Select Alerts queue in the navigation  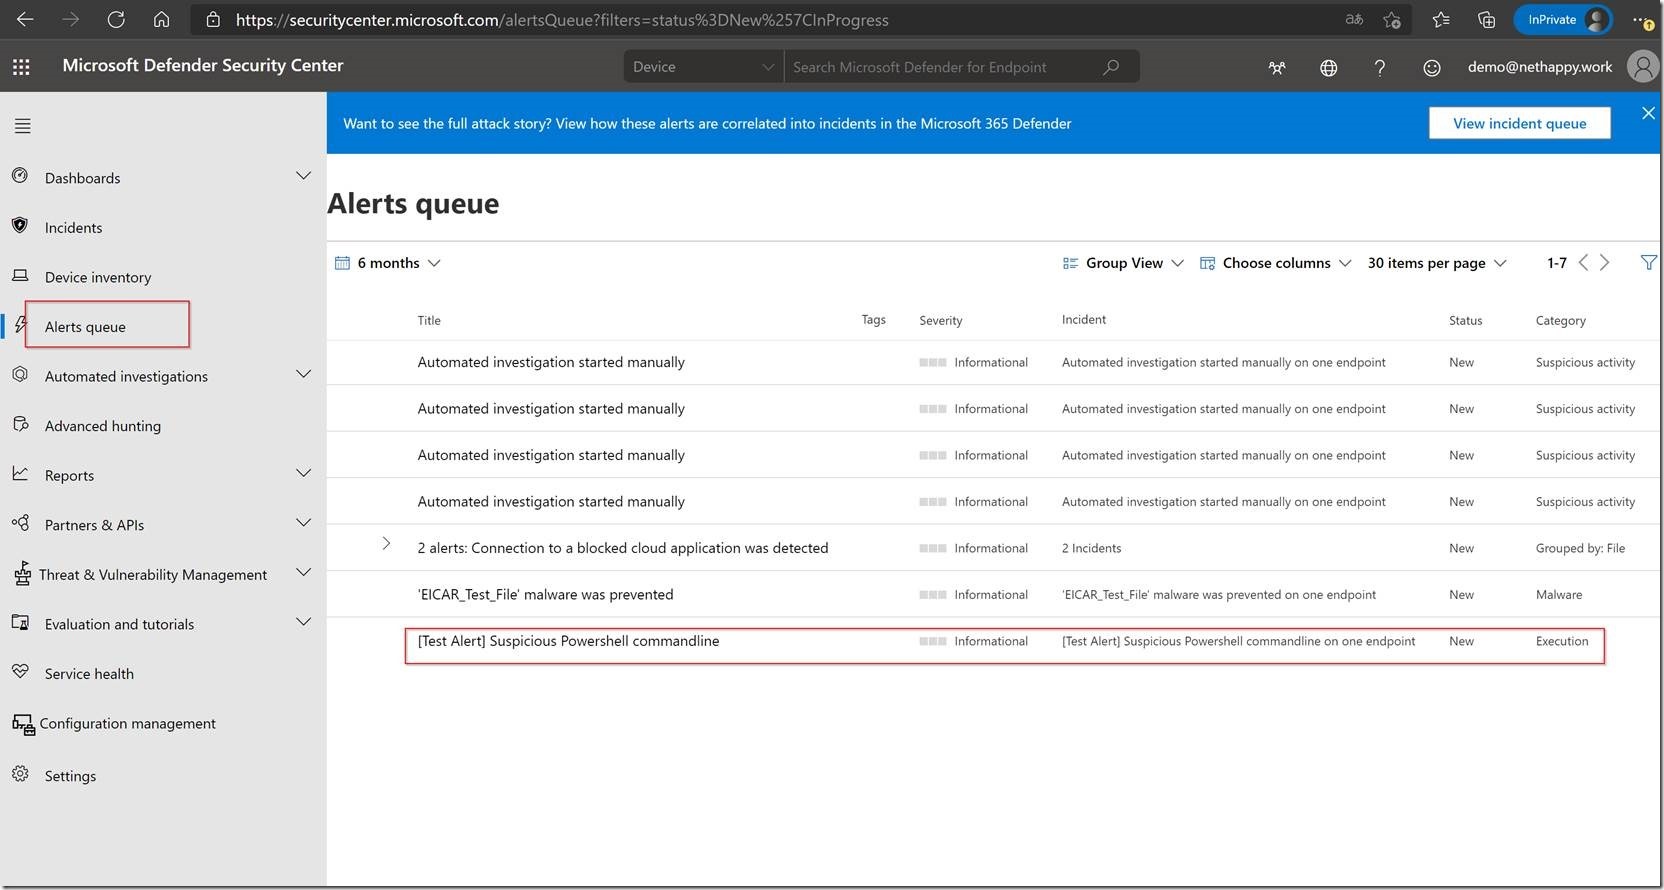85,327
